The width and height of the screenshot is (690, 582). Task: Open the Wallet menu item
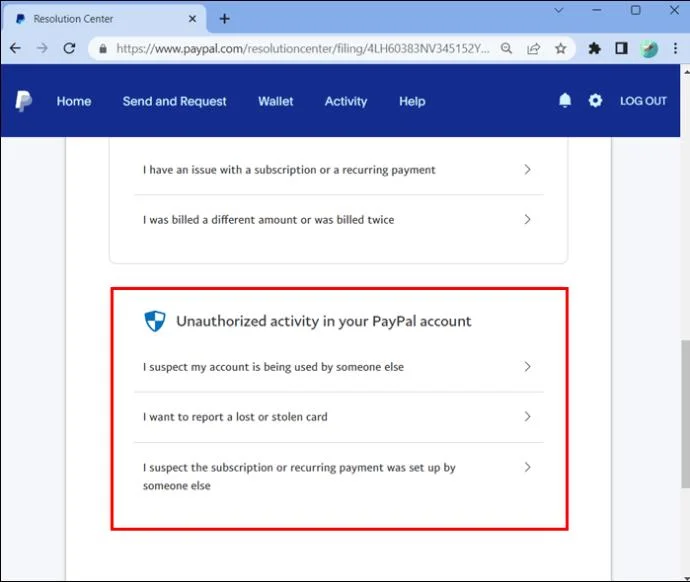pyautogui.click(x=275, y=101)
